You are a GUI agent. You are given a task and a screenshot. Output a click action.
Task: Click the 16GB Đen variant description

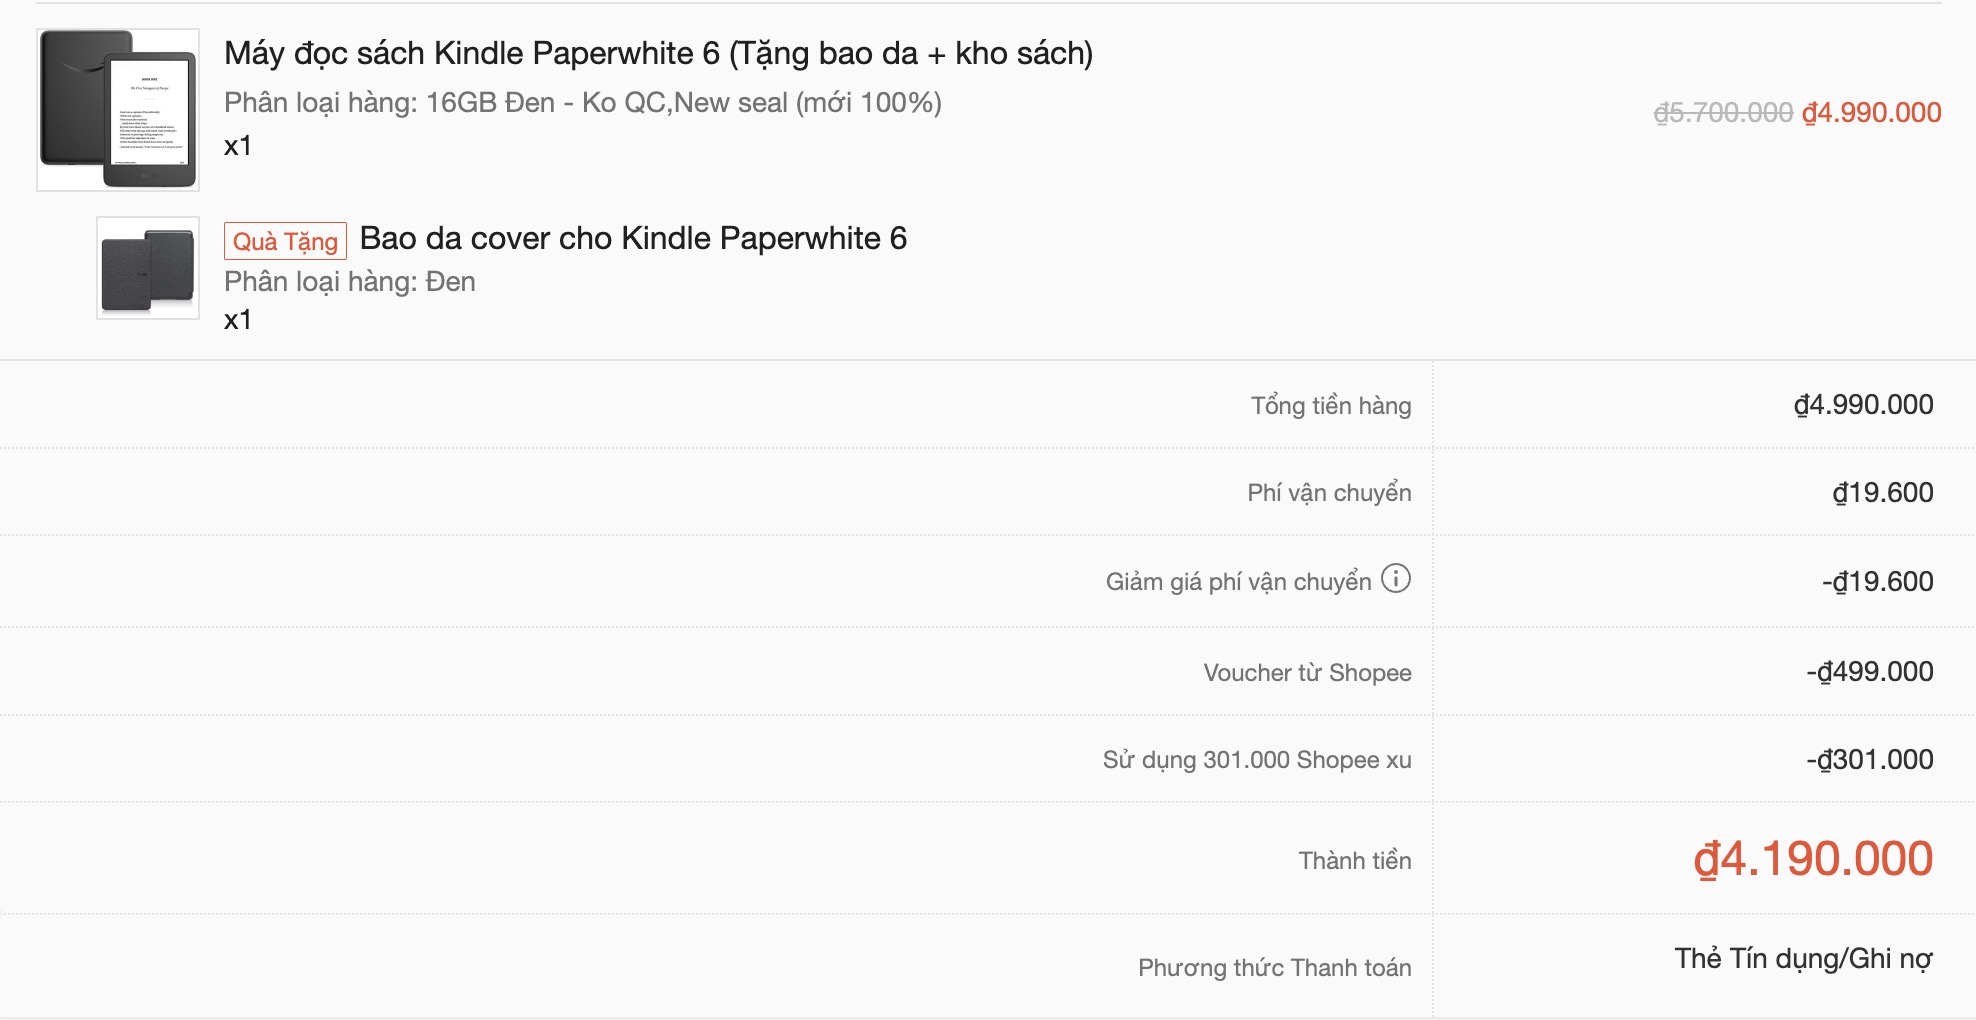coord(582,103)
